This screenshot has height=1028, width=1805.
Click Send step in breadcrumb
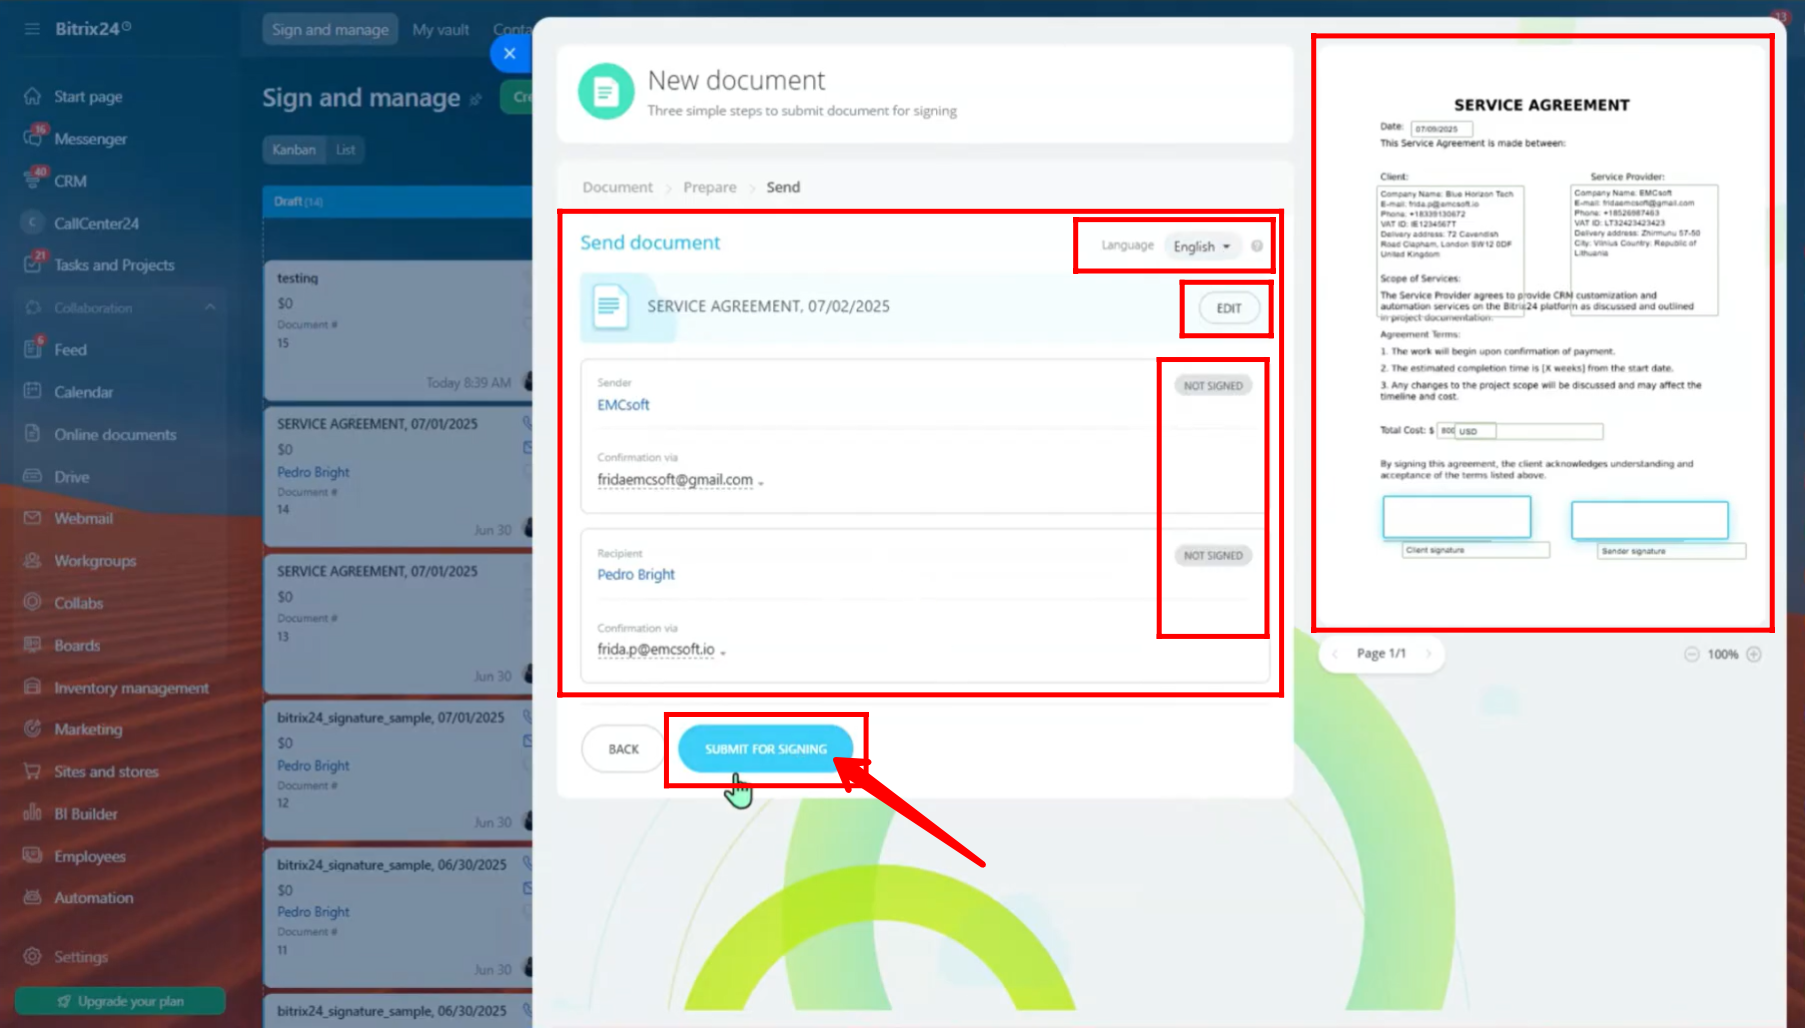[x=783, y=187]
